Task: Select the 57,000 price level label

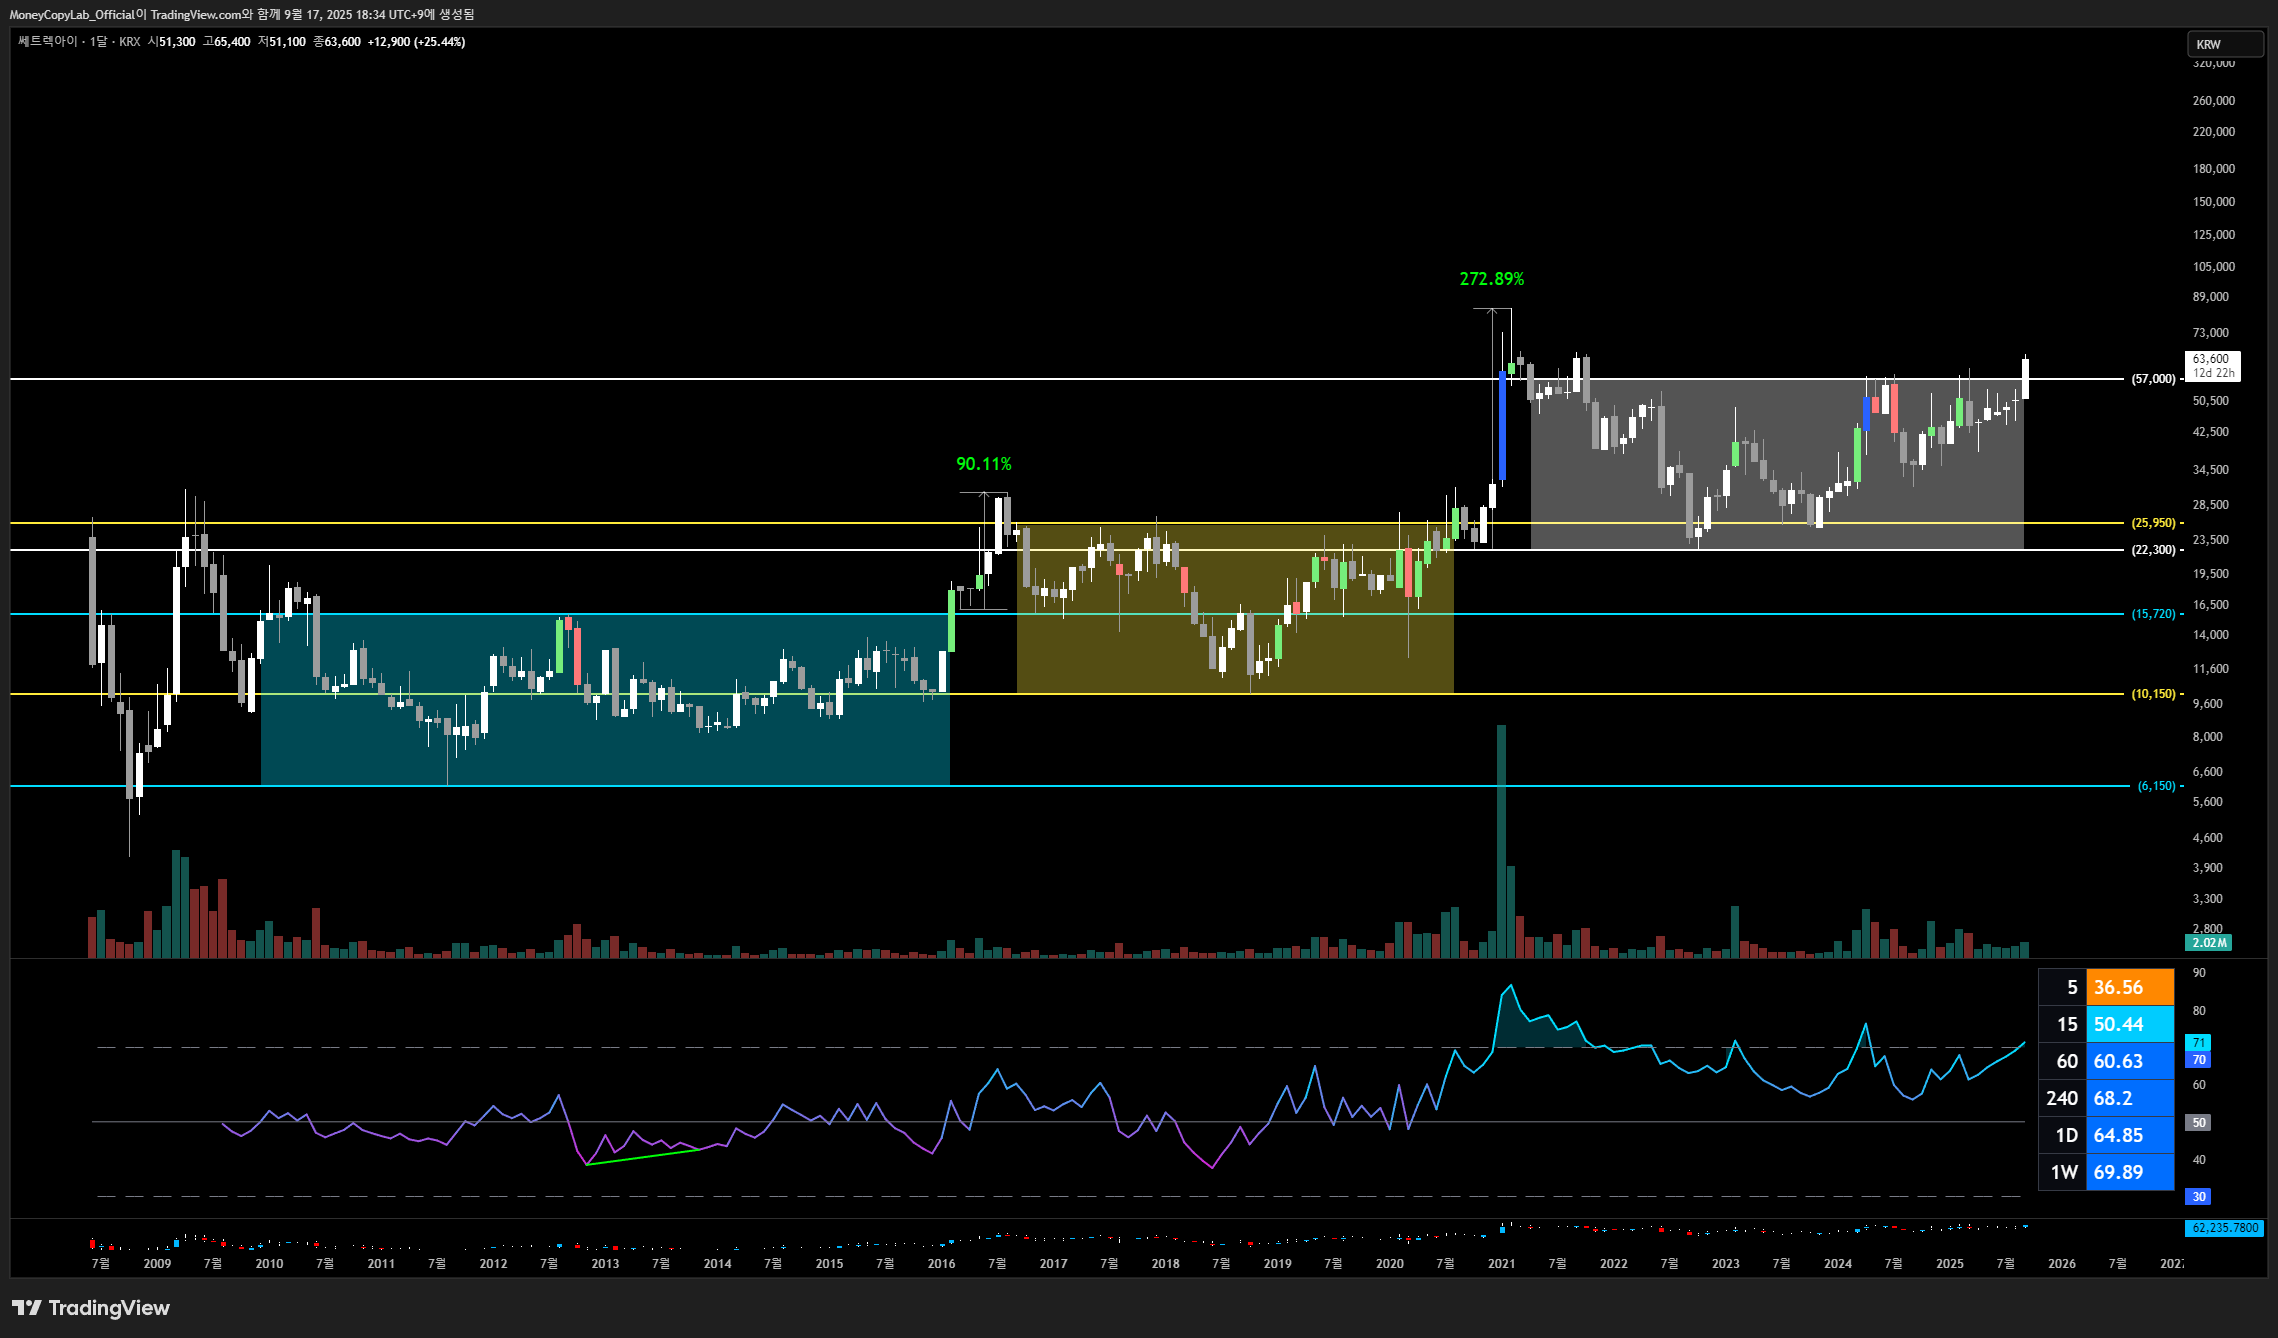Action: coord(2153,379)
